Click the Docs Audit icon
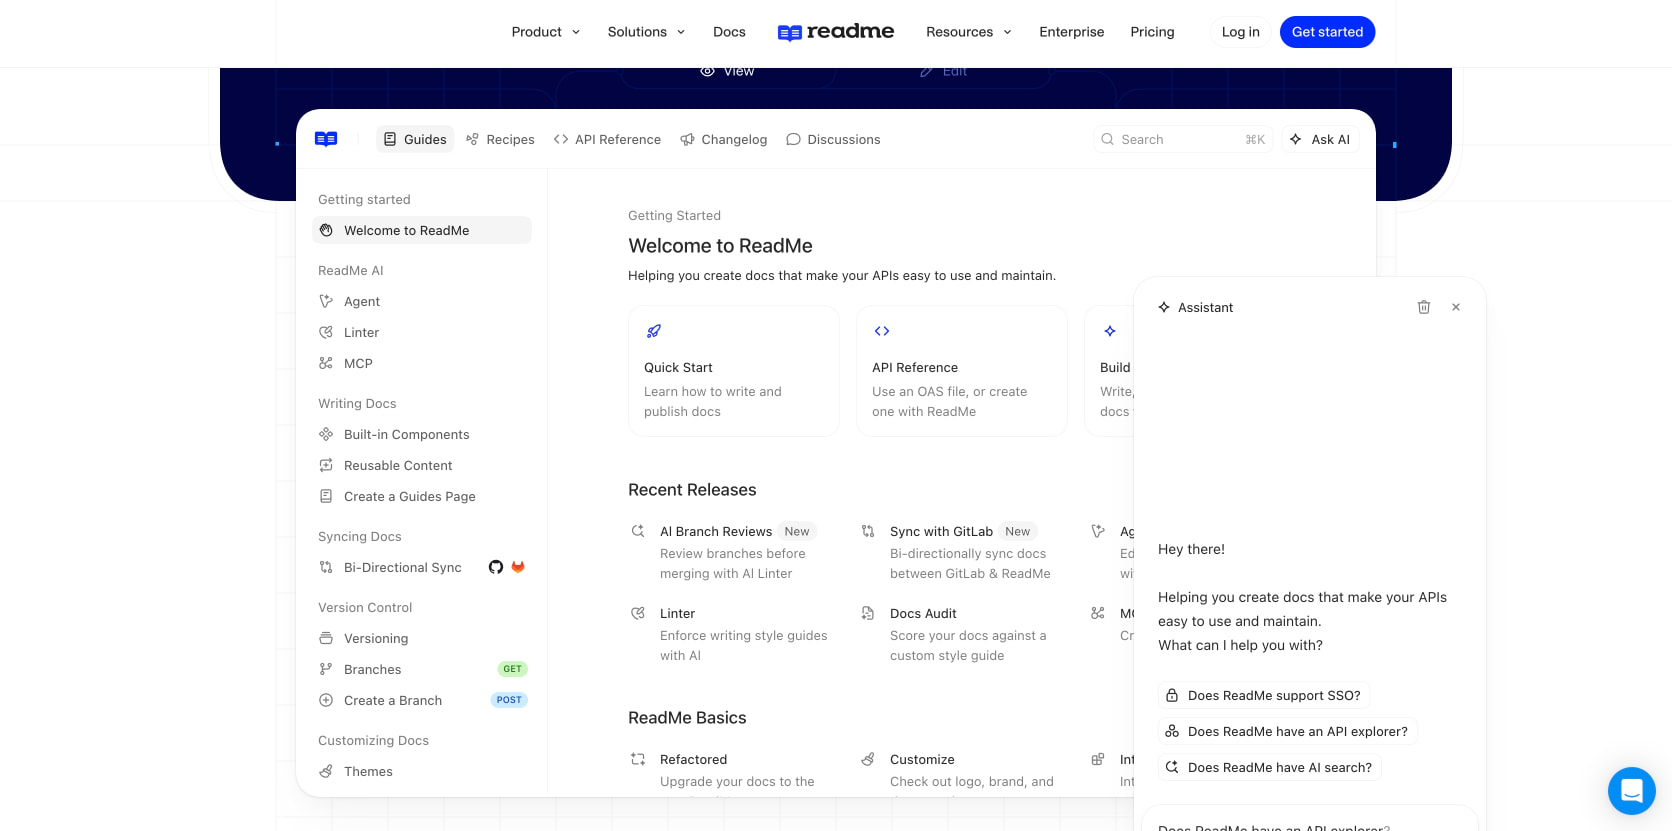 868,613
